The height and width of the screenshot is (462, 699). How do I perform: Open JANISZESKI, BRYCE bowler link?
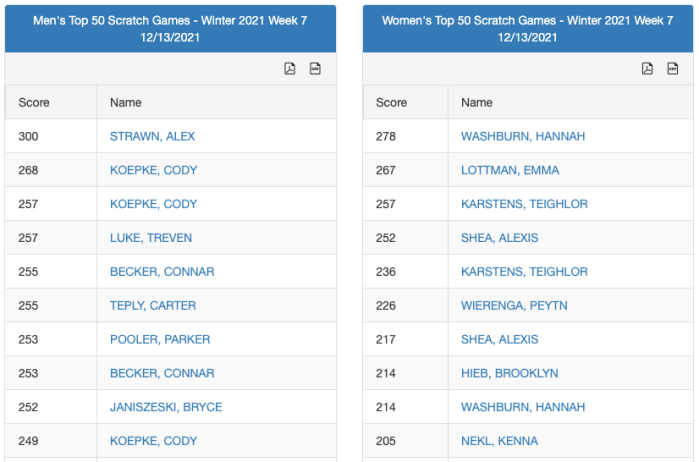166,407
